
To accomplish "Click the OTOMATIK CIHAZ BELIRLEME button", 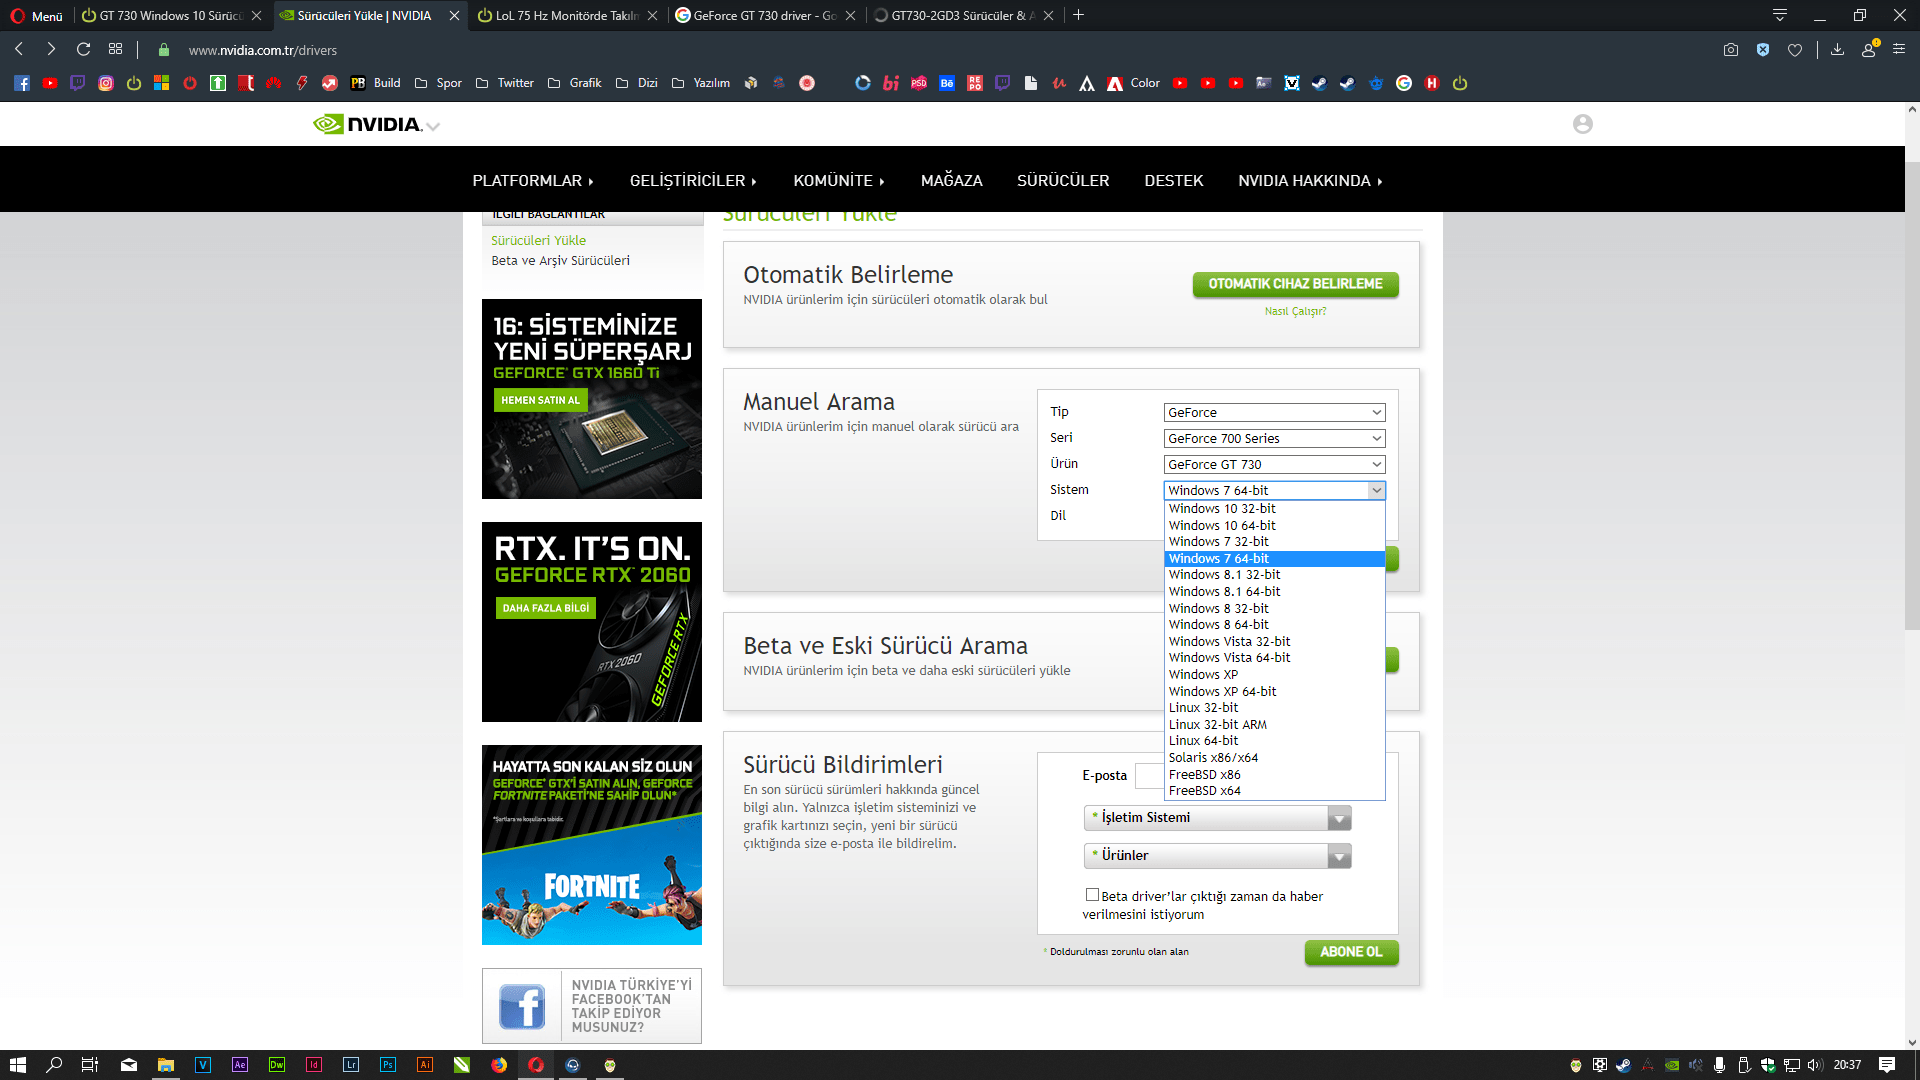I will (x=1295, y=284).
